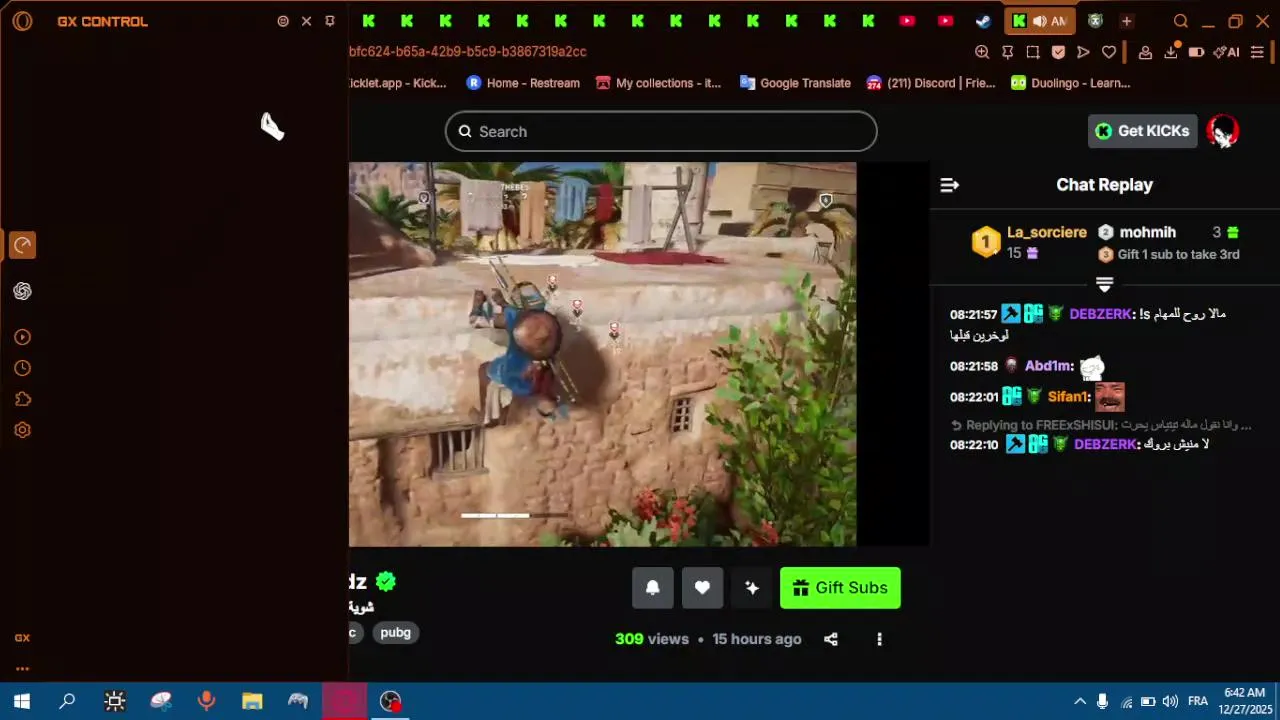Viewport: 1280px width, 720px height.
Task: Pin the GX Control panel
Action: tap(330, 21)
